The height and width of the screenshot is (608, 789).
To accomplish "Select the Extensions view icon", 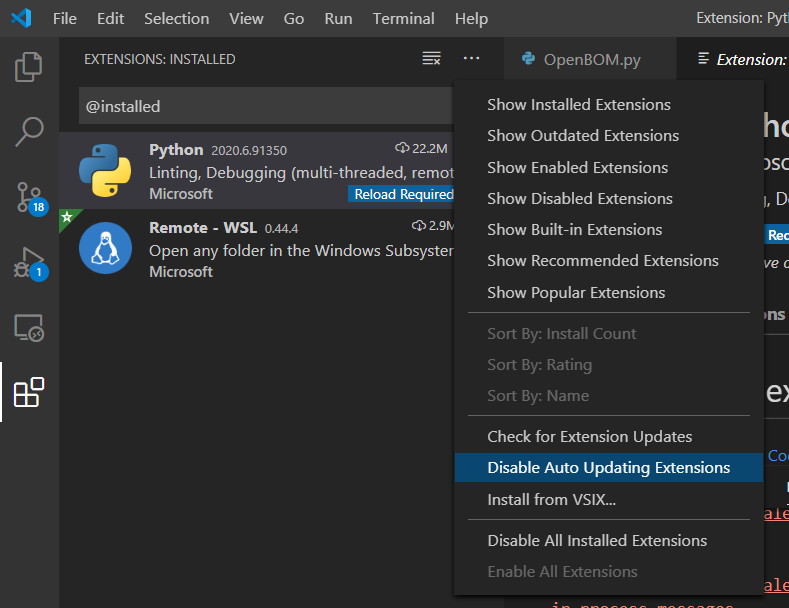I will coord(29,392).
